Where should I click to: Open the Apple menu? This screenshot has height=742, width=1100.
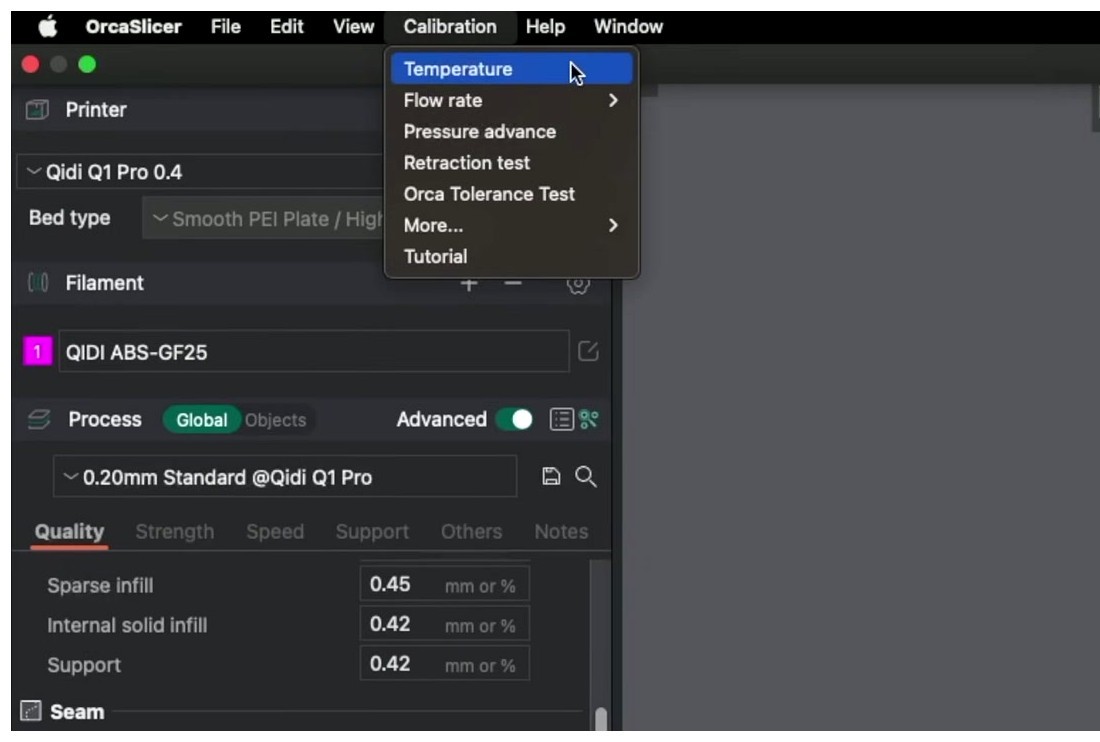coord(47,27)
